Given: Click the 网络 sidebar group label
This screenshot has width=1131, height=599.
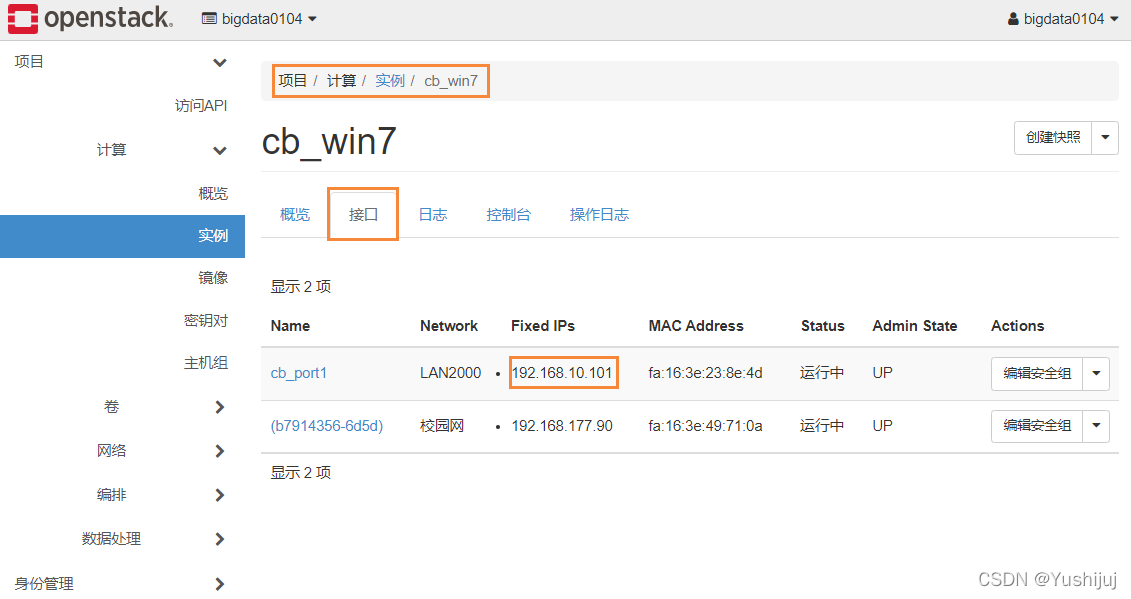Looking at the screenshot, I should 111,451.
